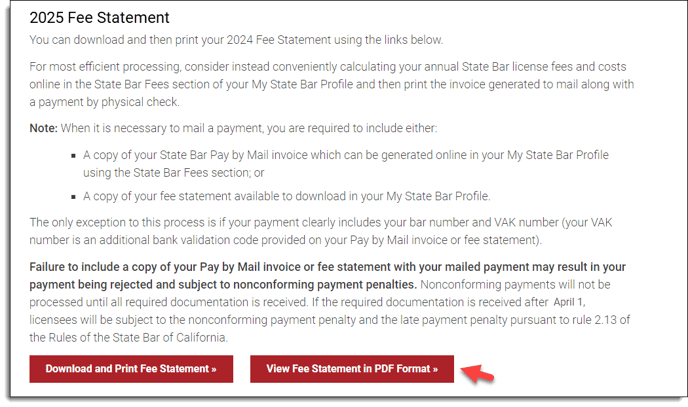Click the Download and Print Fee Statement button
Viewport: 688px width, 407px height.
click(x=131, y=369)
